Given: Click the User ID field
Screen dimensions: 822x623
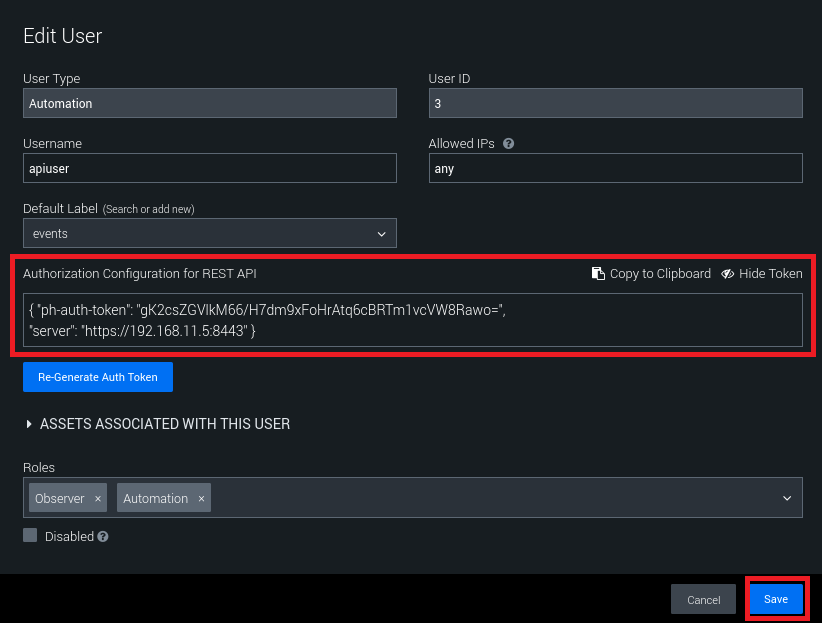Looking at the screenshot, I should click(x=615, y=104).
